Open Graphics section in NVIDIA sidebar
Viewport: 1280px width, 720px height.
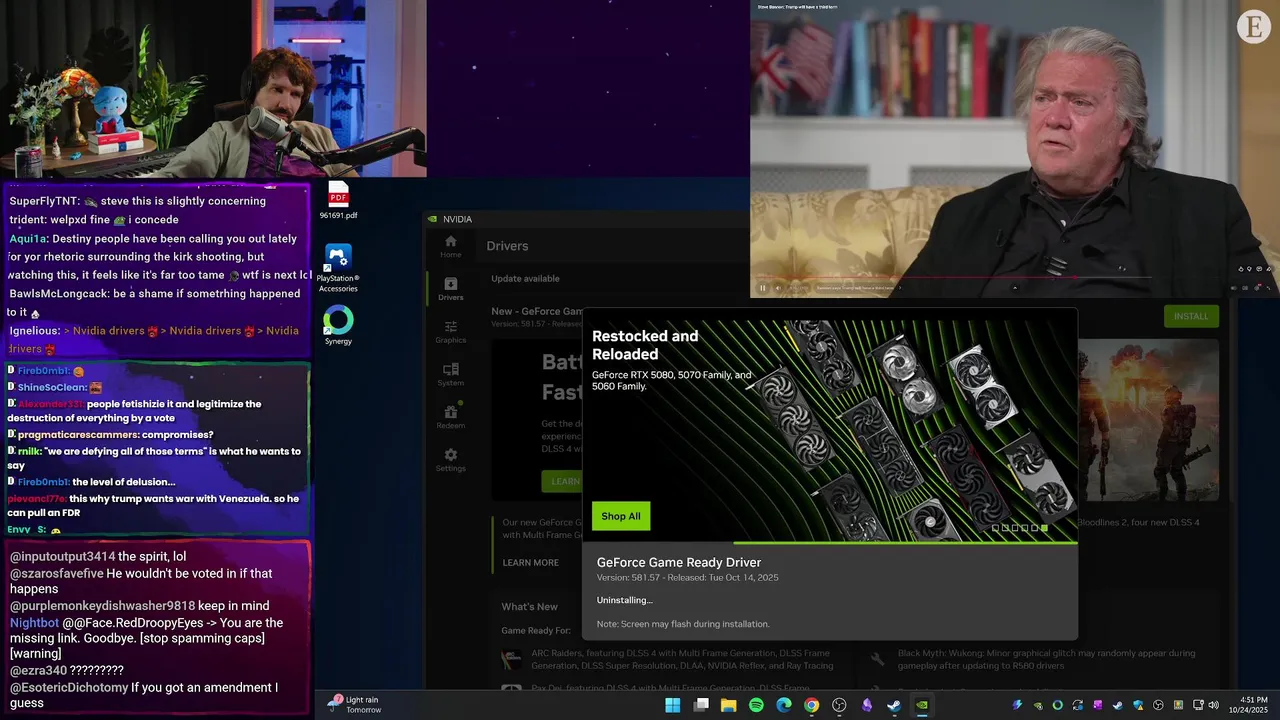tap(450, 332)
